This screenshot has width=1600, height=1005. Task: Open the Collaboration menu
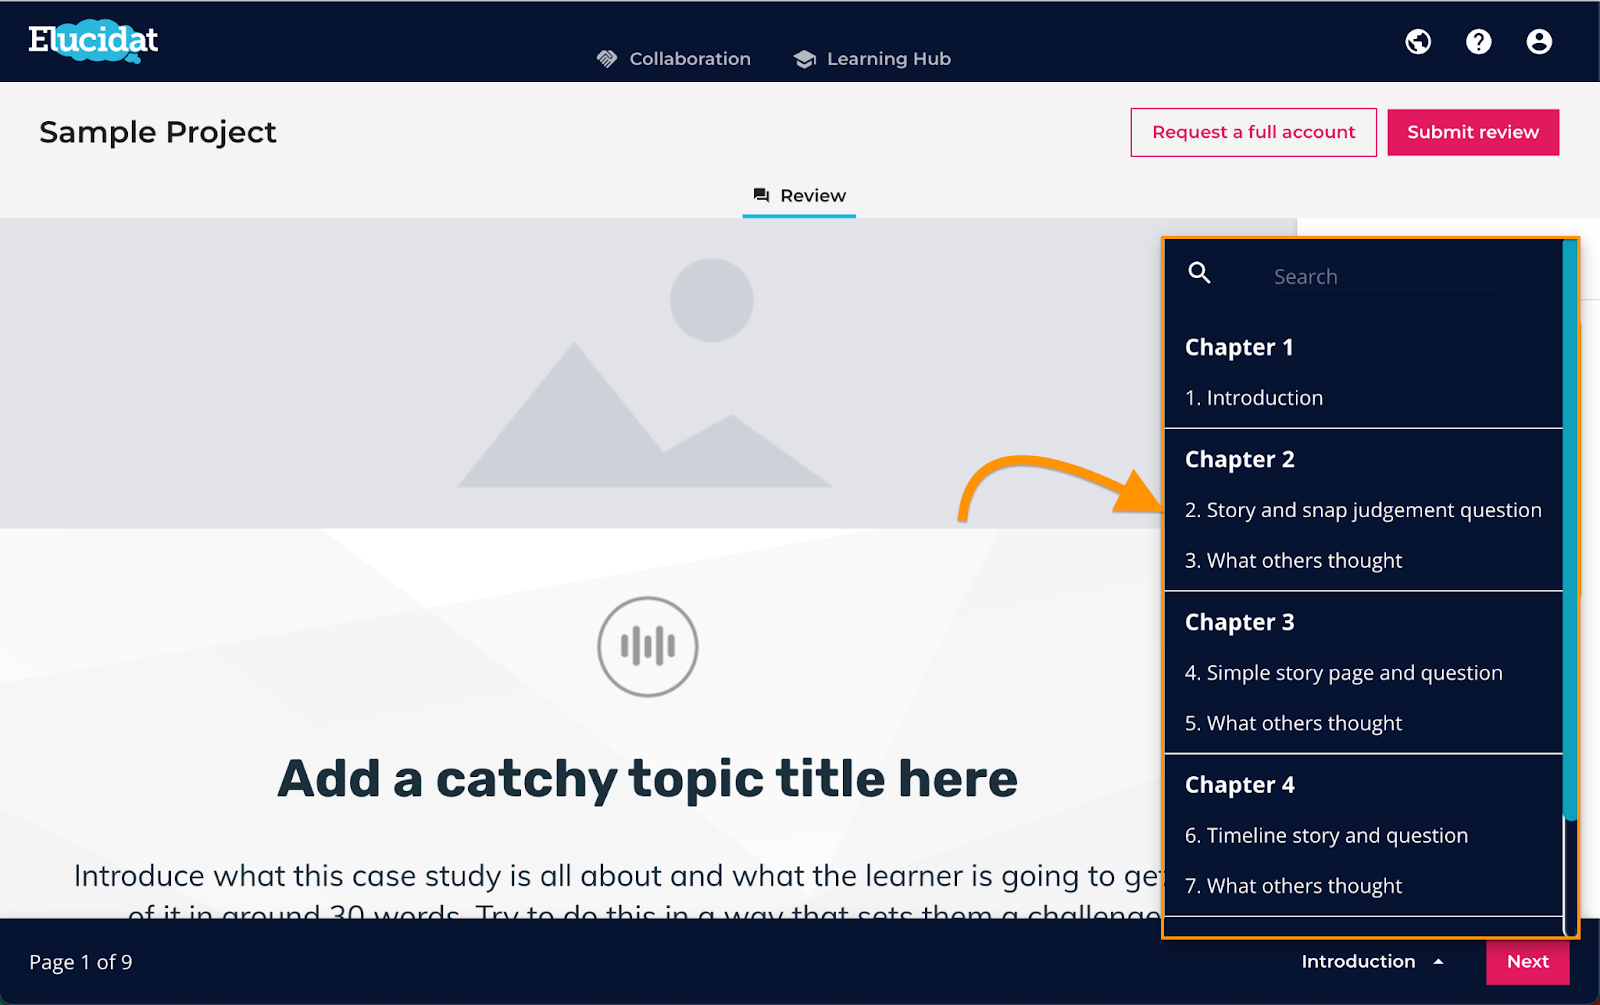674,59
